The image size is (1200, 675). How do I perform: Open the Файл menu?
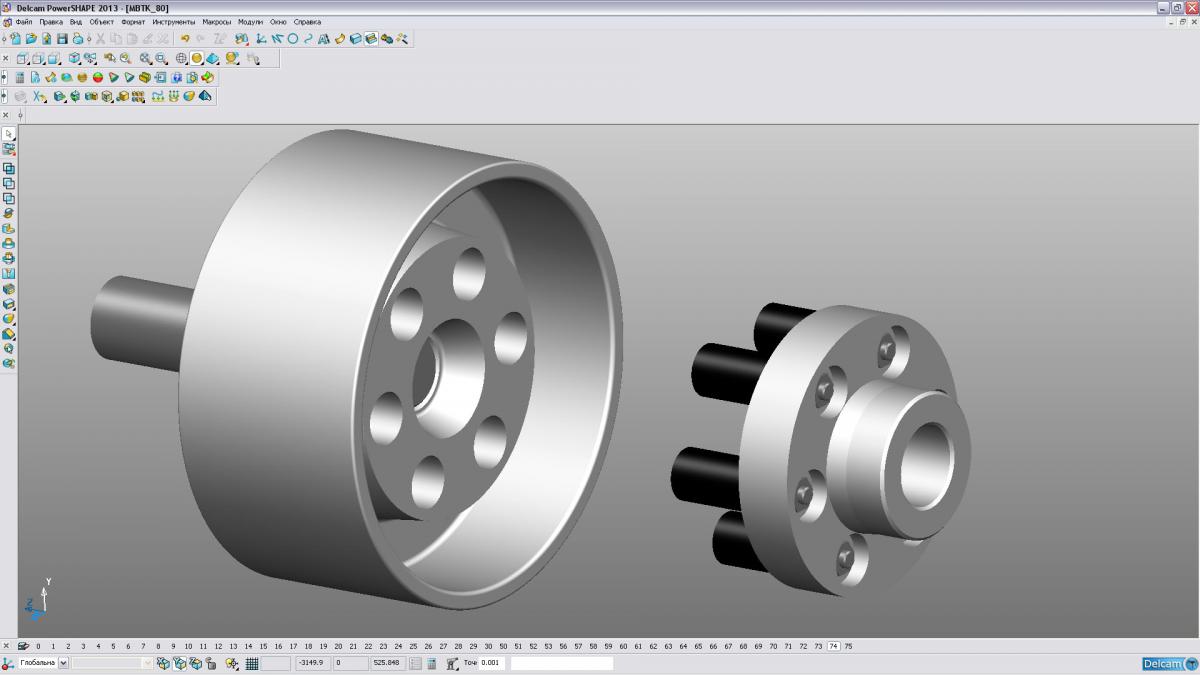click(23, 21)
